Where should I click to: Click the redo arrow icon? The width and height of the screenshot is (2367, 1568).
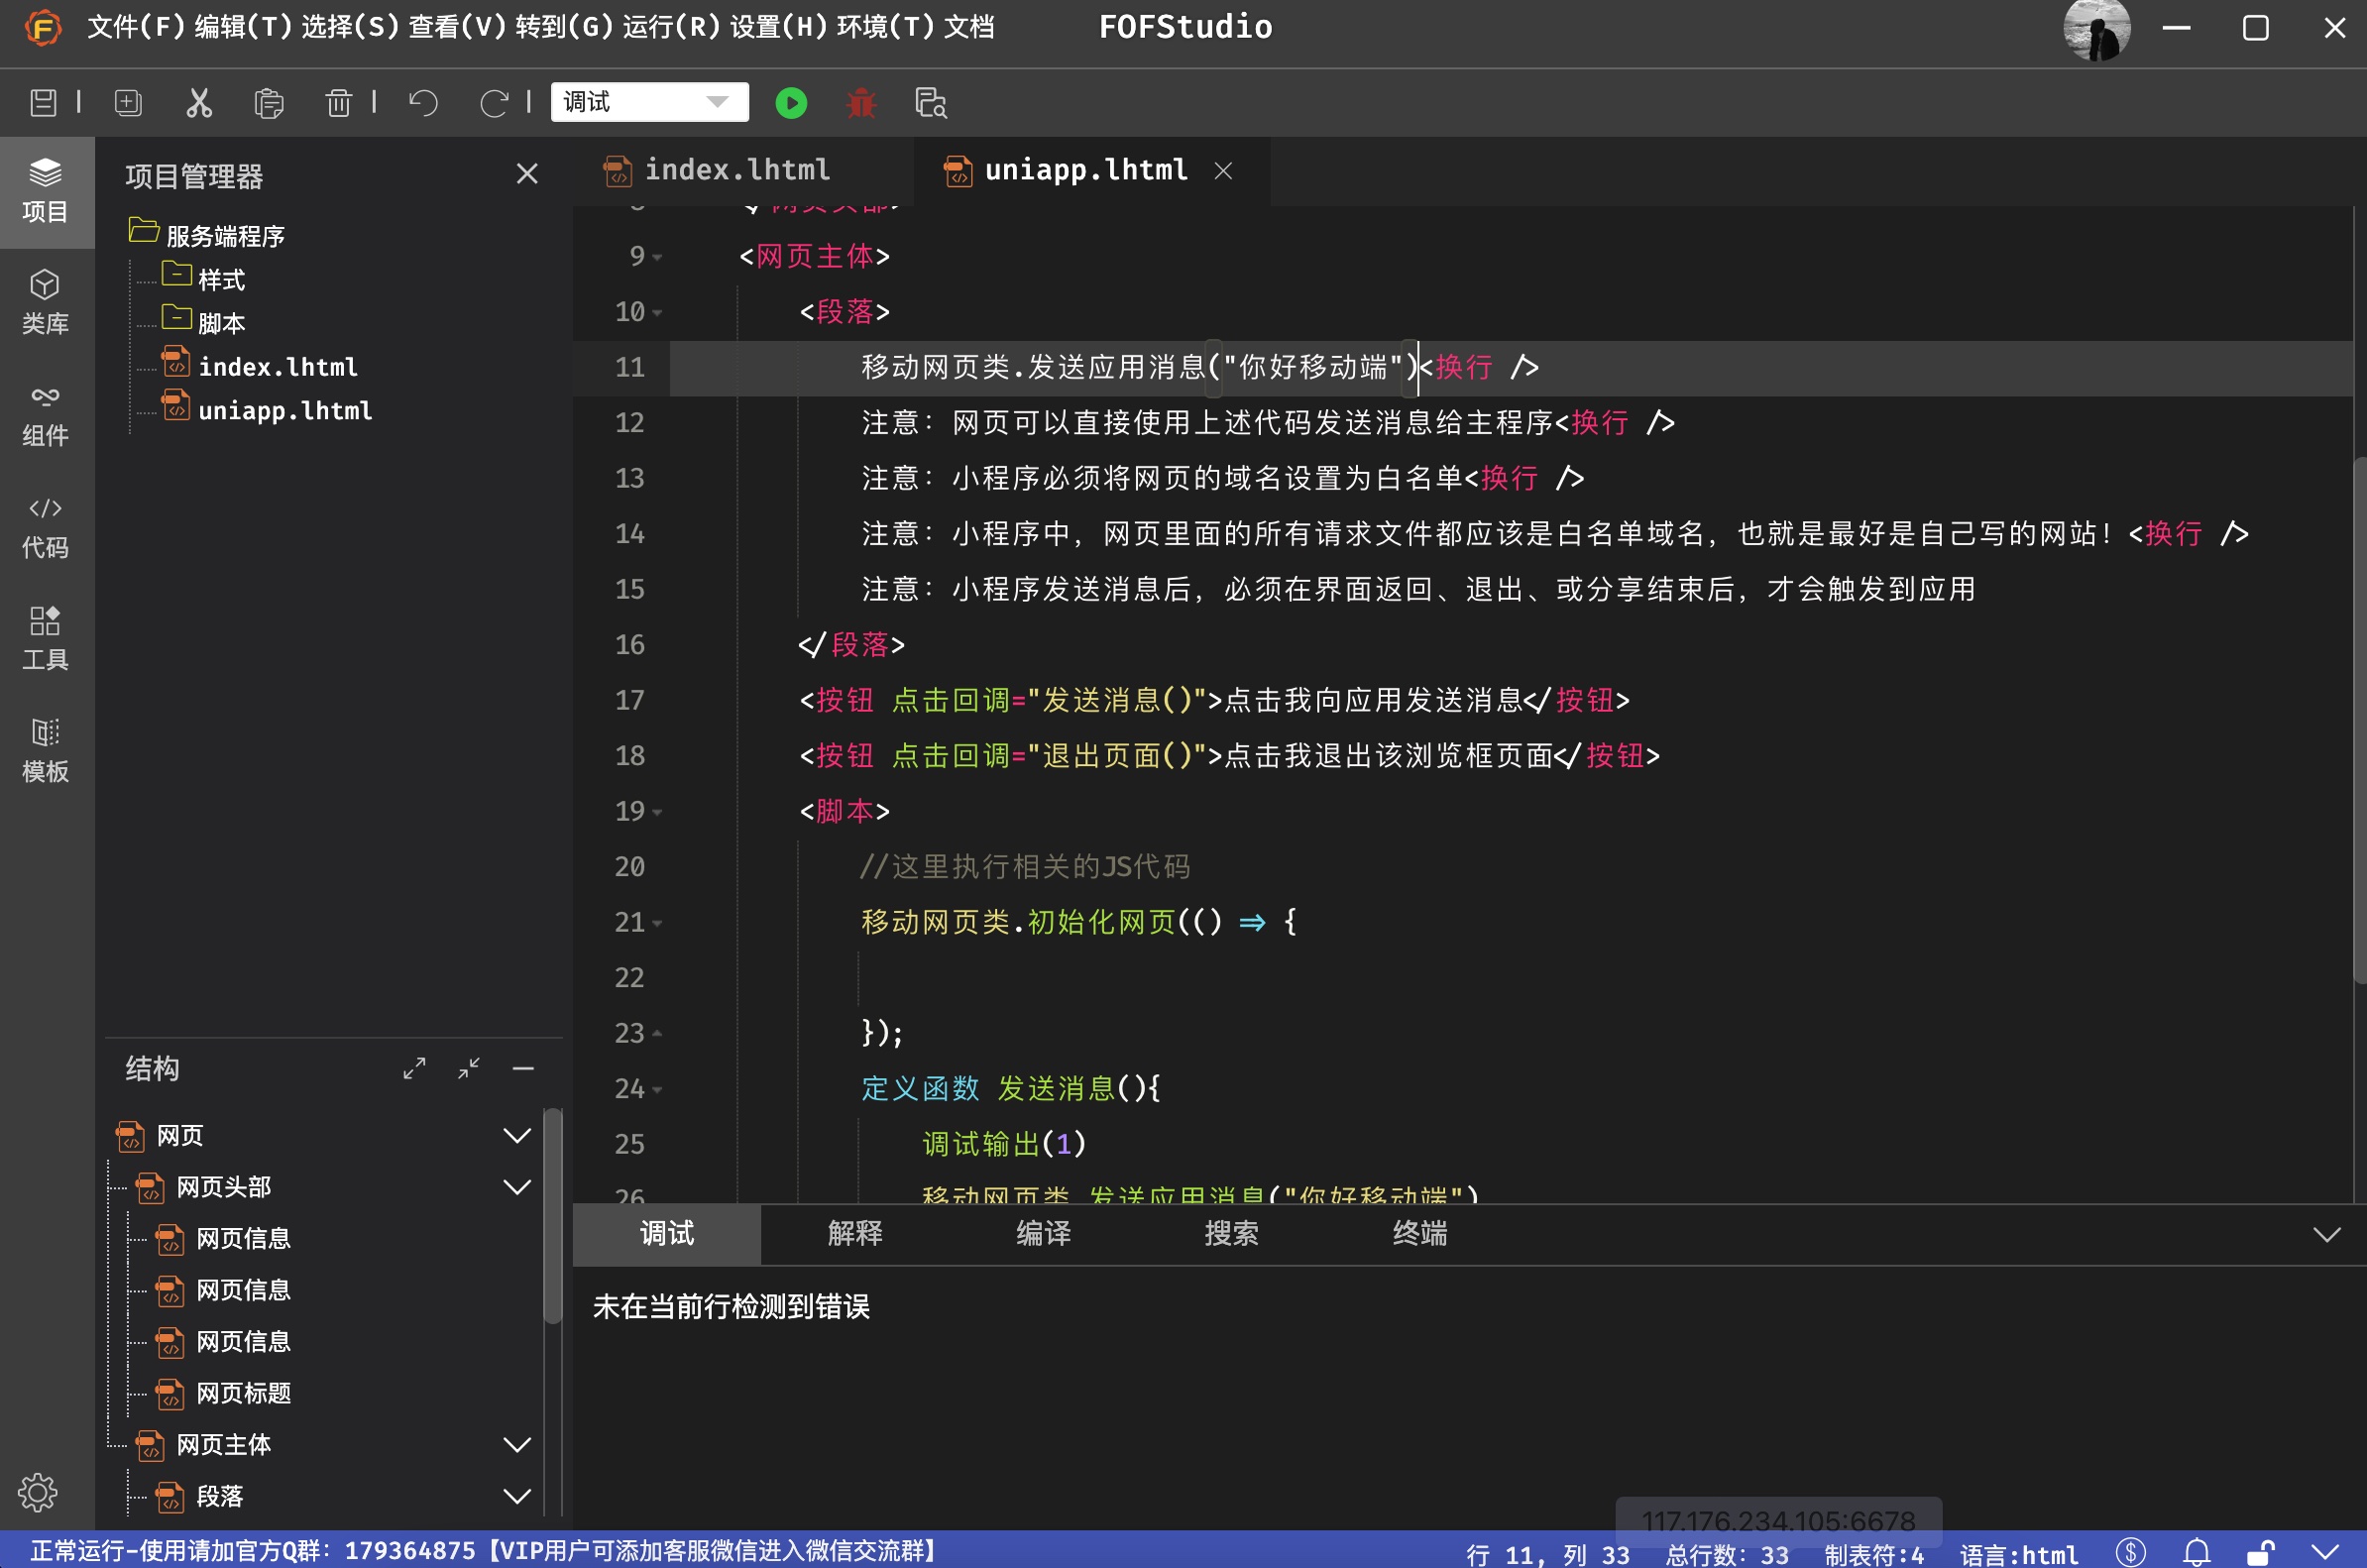pyautogui.click(x=494, y=103)
